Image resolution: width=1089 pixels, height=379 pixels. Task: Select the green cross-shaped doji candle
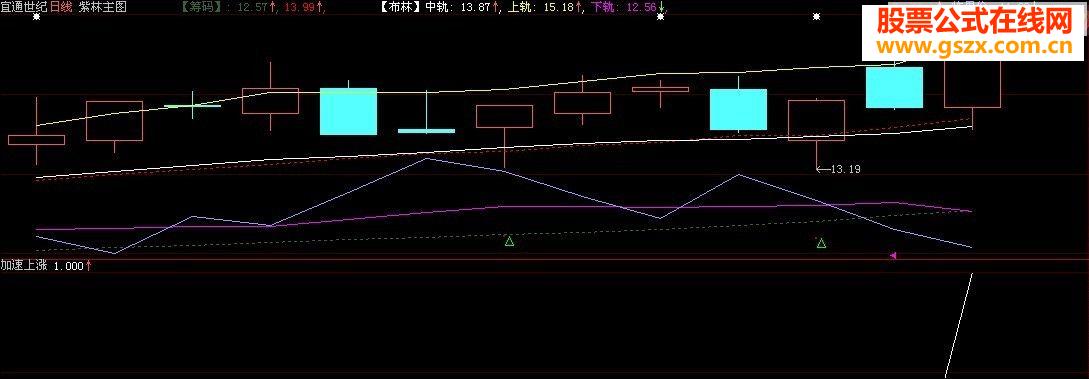tap(192, 106)
